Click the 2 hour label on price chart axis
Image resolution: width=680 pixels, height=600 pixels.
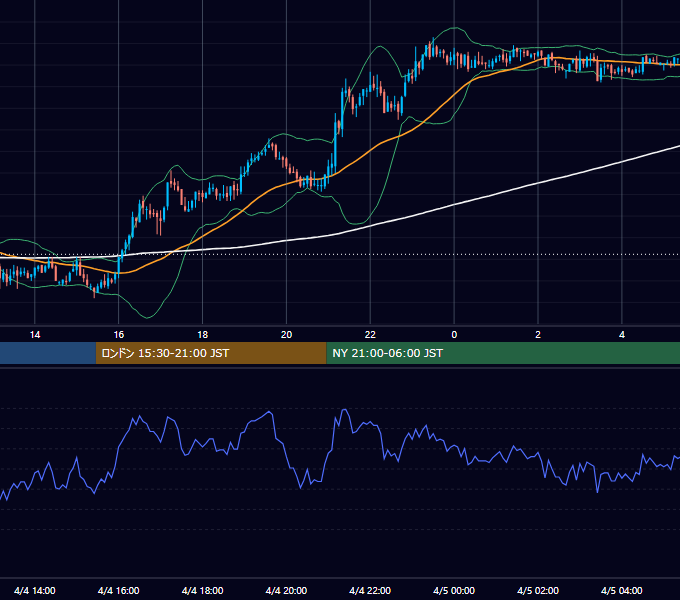click(x=538, y=335)
